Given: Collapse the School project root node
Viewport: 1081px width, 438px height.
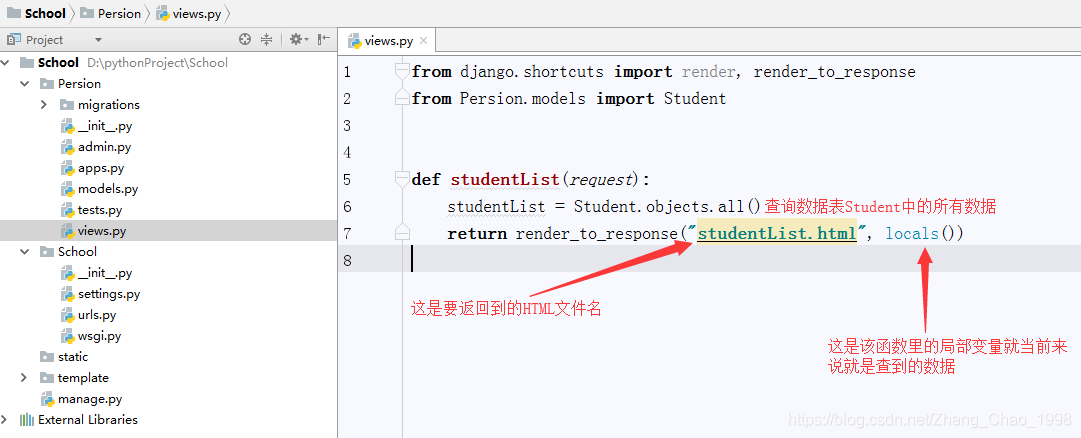Looking at the screenshot, I should (6, 63).
